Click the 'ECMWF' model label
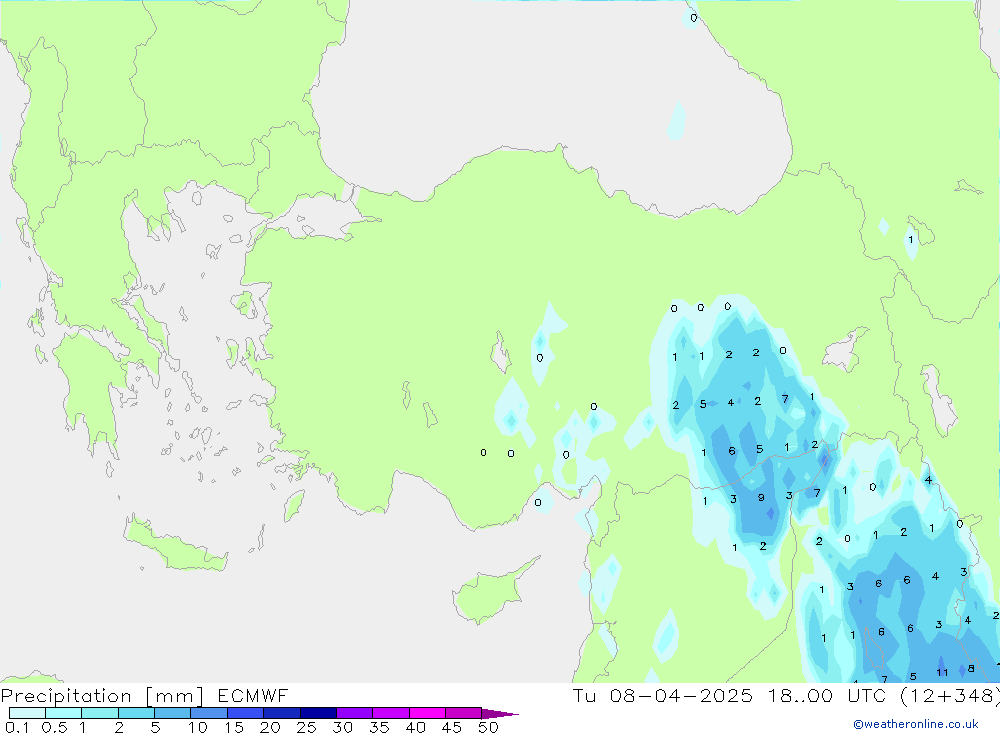Viewport: 1000px width, 733px height. tap(253, 695)
